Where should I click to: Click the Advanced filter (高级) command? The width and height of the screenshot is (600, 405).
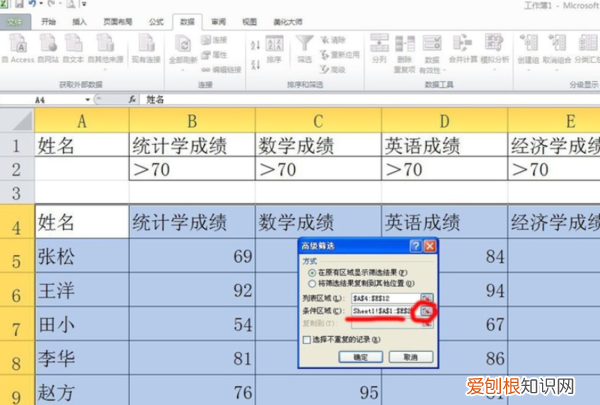click(333, 70)
